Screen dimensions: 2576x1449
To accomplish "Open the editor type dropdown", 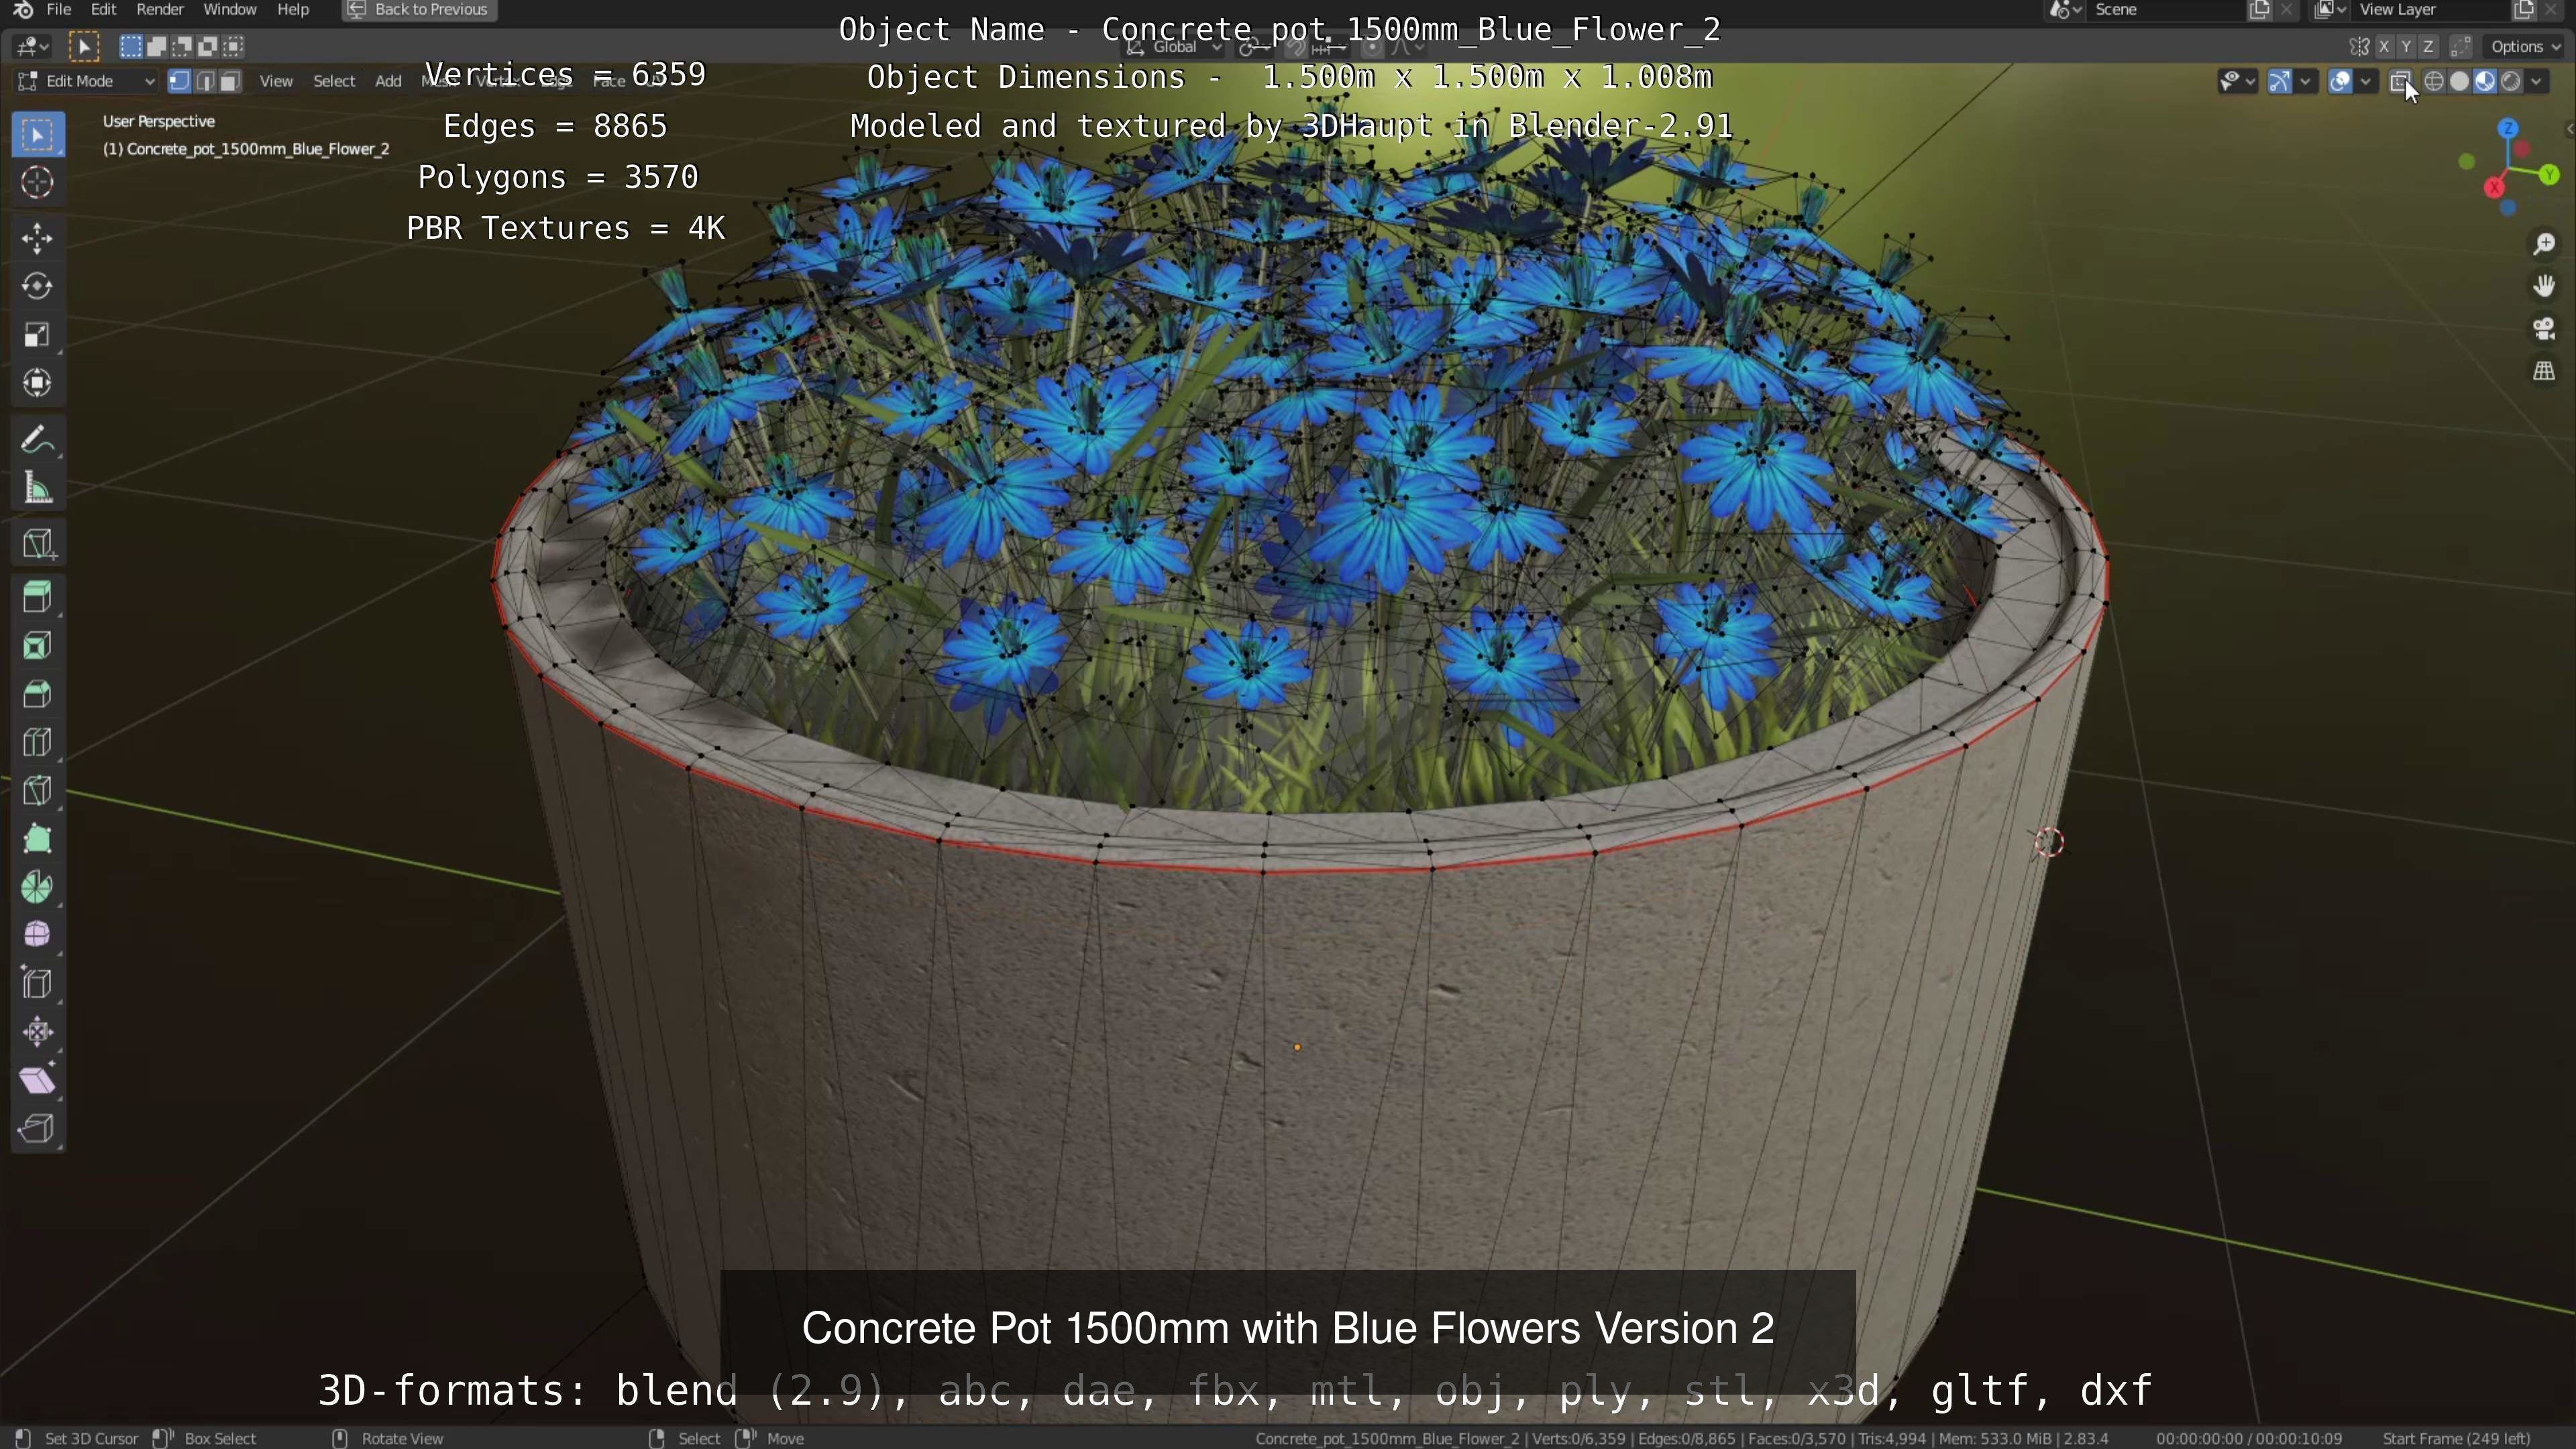I will 33,46.
